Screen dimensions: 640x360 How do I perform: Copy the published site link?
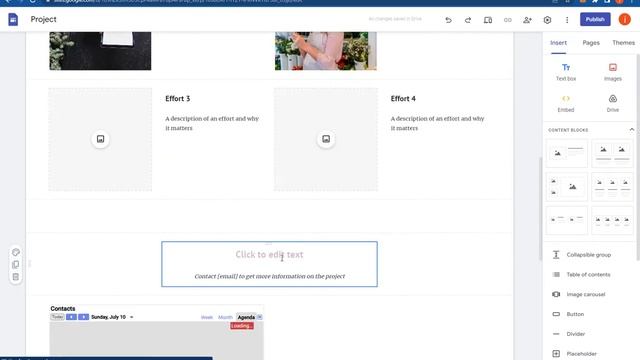[507, 20]
